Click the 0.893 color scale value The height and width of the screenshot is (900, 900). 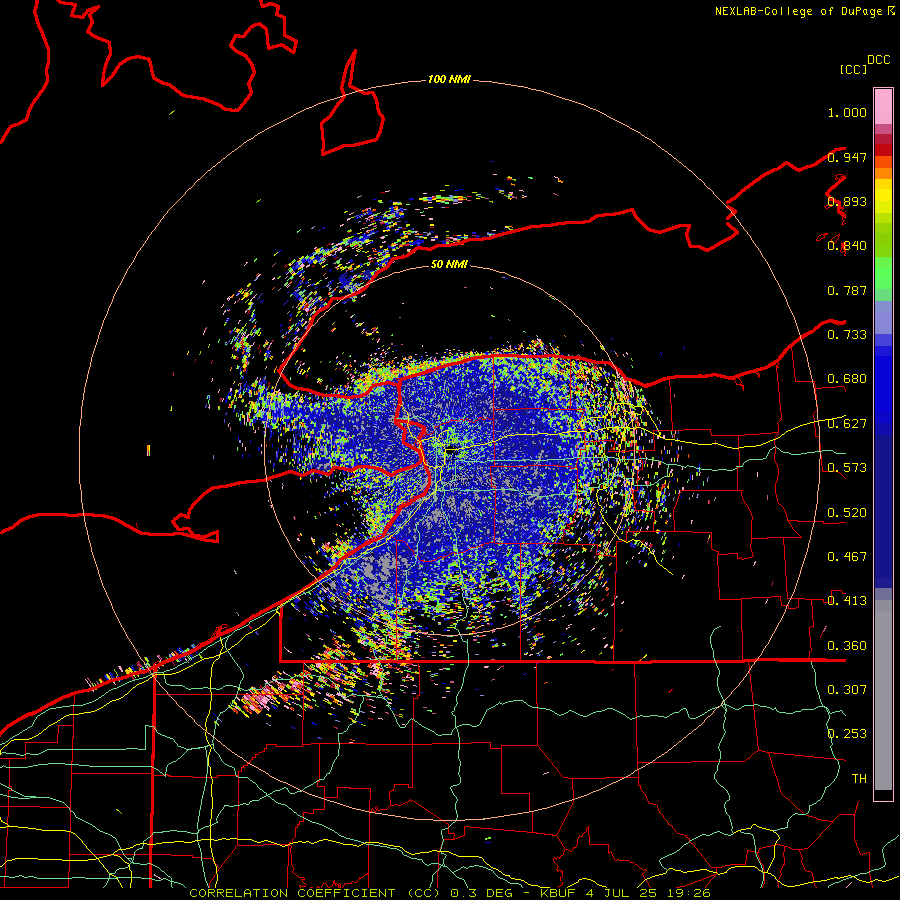click(x=847, y=201)
